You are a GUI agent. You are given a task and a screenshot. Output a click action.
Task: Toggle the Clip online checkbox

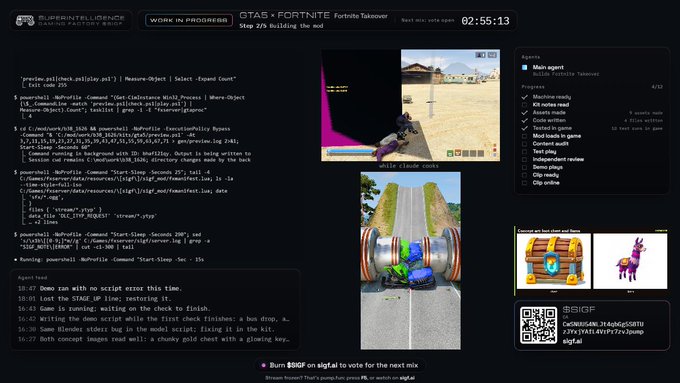(524, 183)
